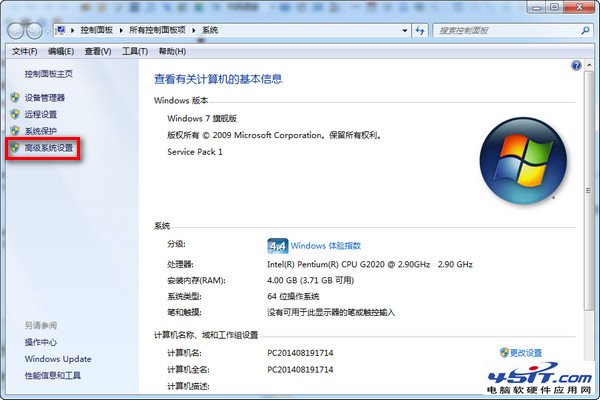Screen dimensions: 600x400
Task: Click the forward navigation arrow button
Action: [34, 31]
